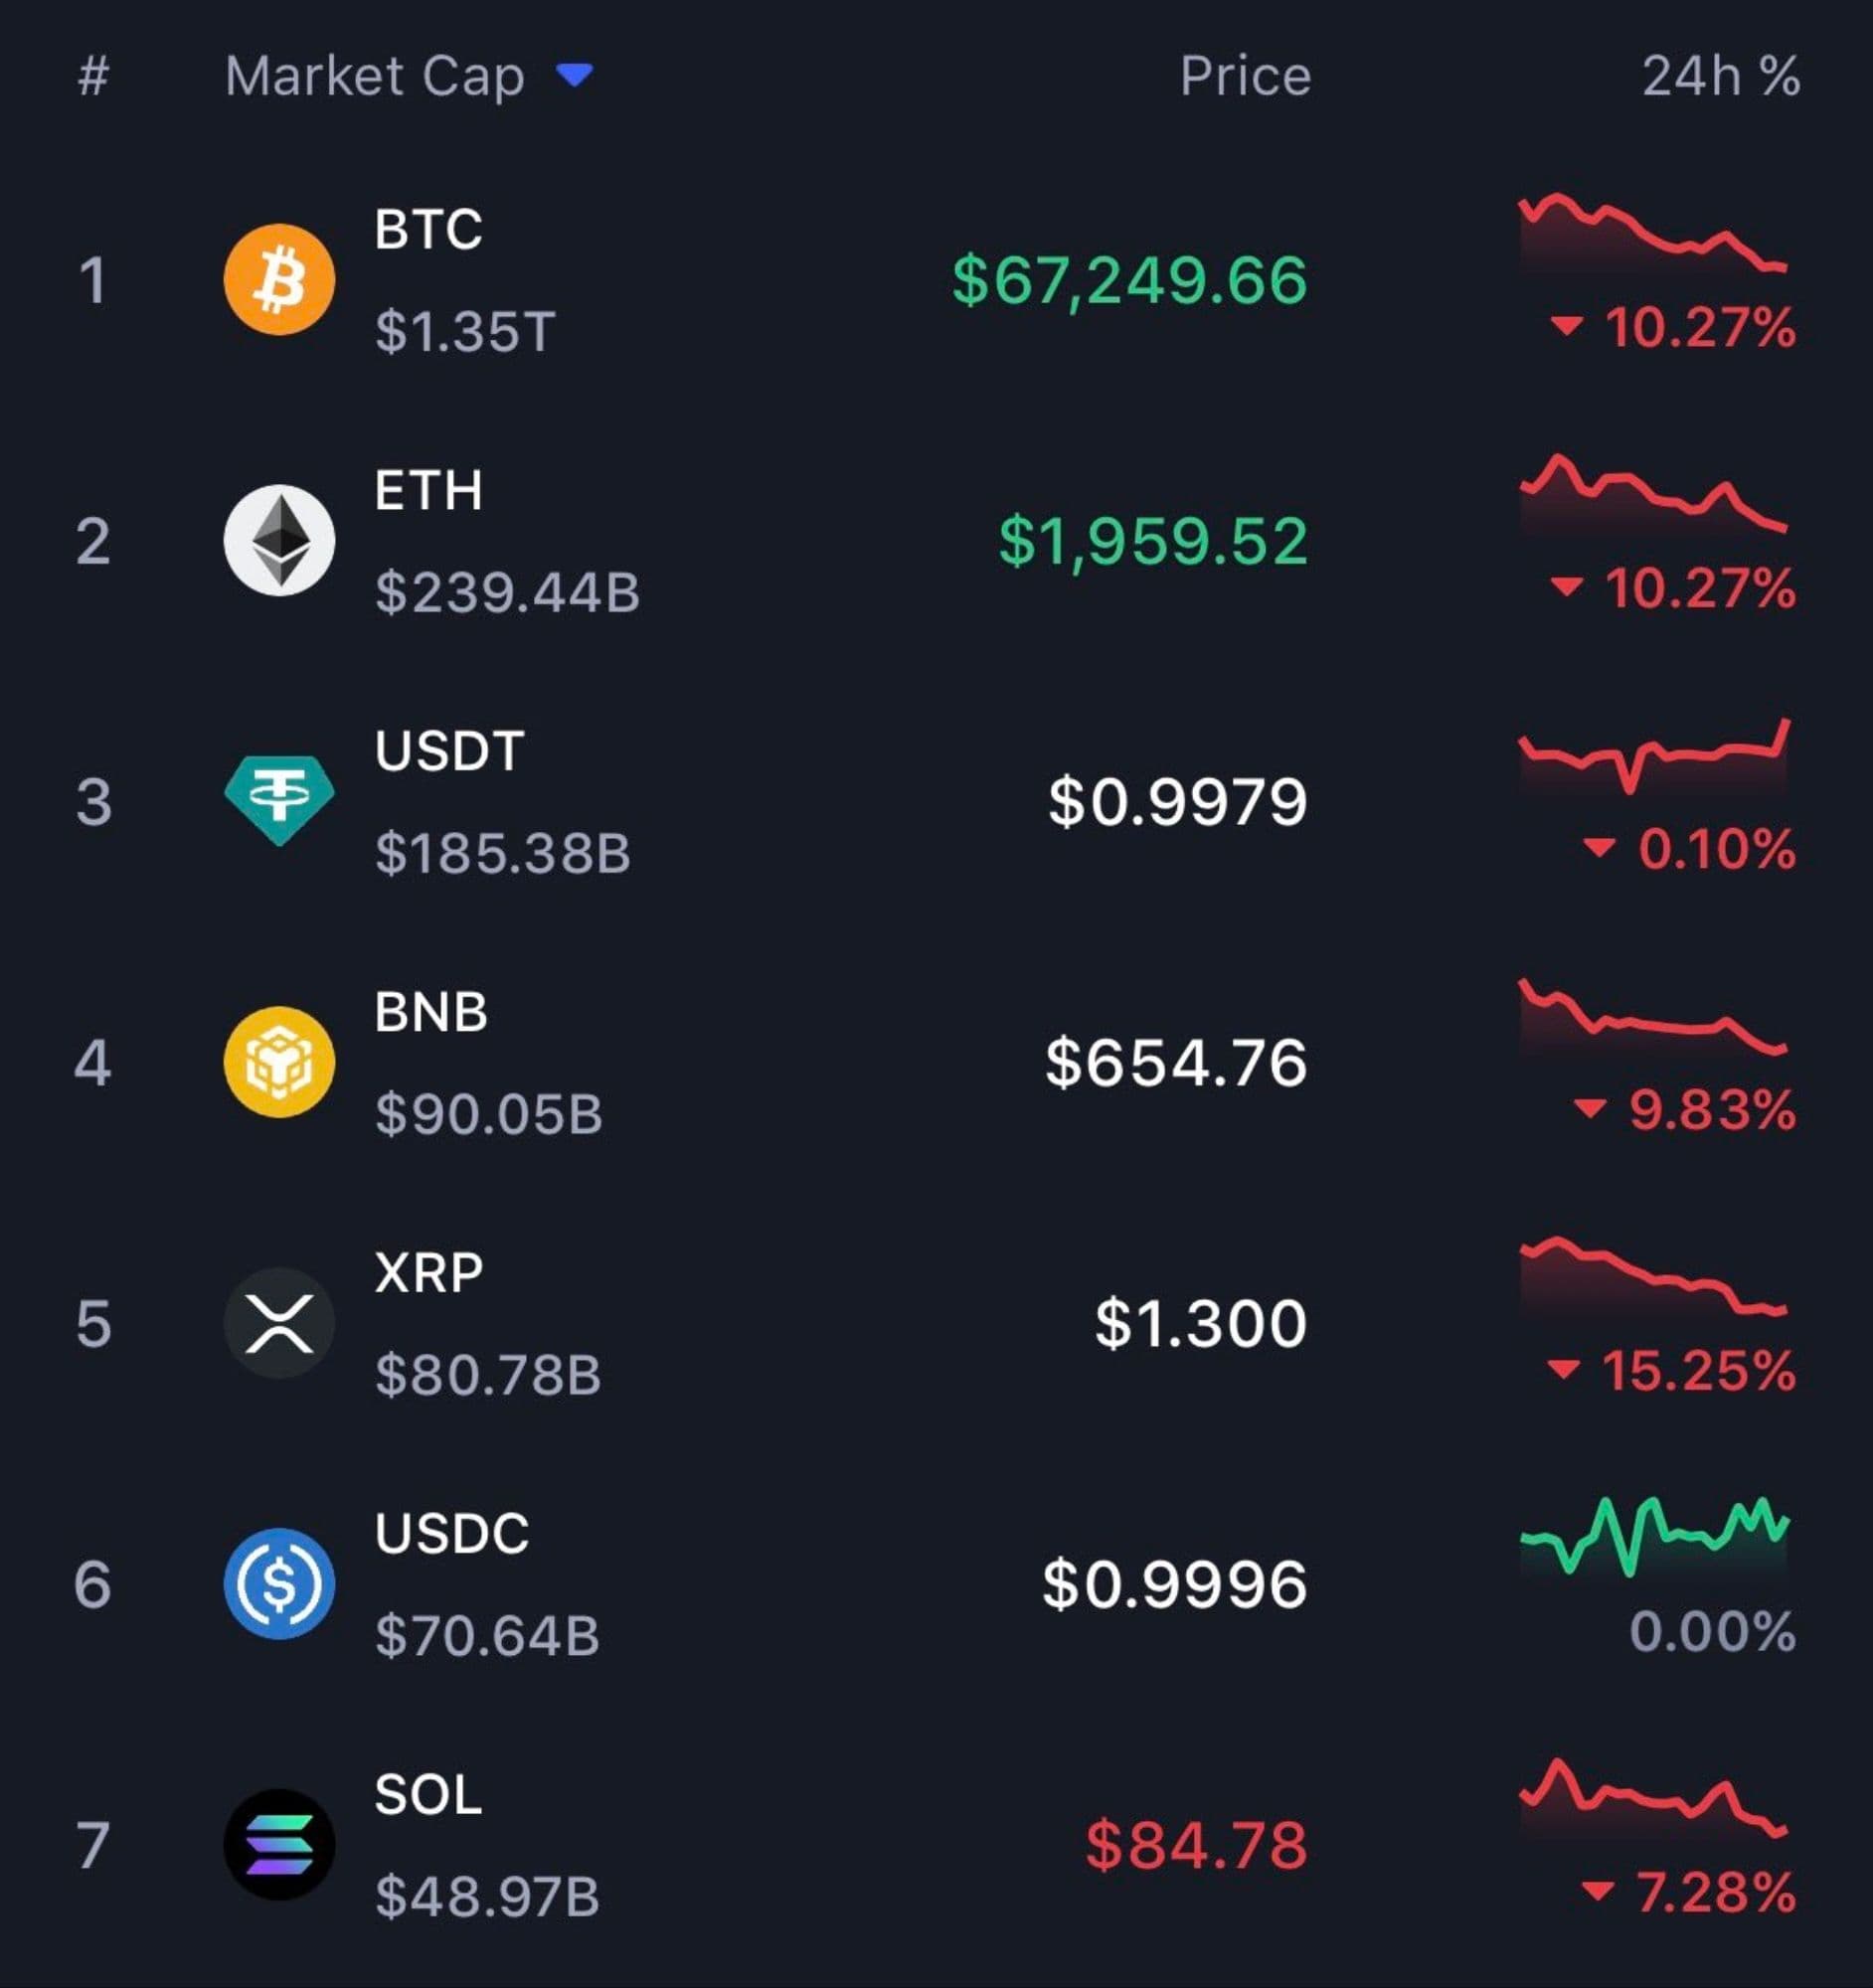
Task: Tap the Ethereum diamond logo
Action: [279, 540]
